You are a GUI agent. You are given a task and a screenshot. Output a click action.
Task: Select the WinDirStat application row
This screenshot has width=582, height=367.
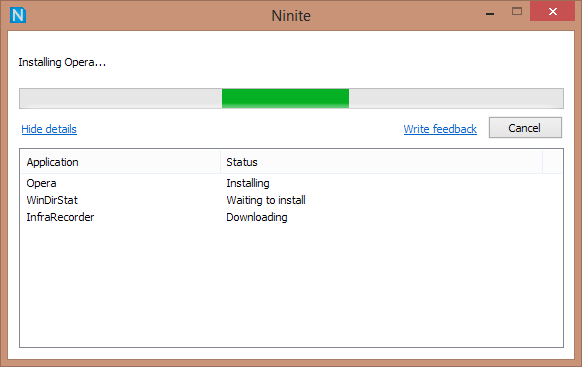point(291,200)
